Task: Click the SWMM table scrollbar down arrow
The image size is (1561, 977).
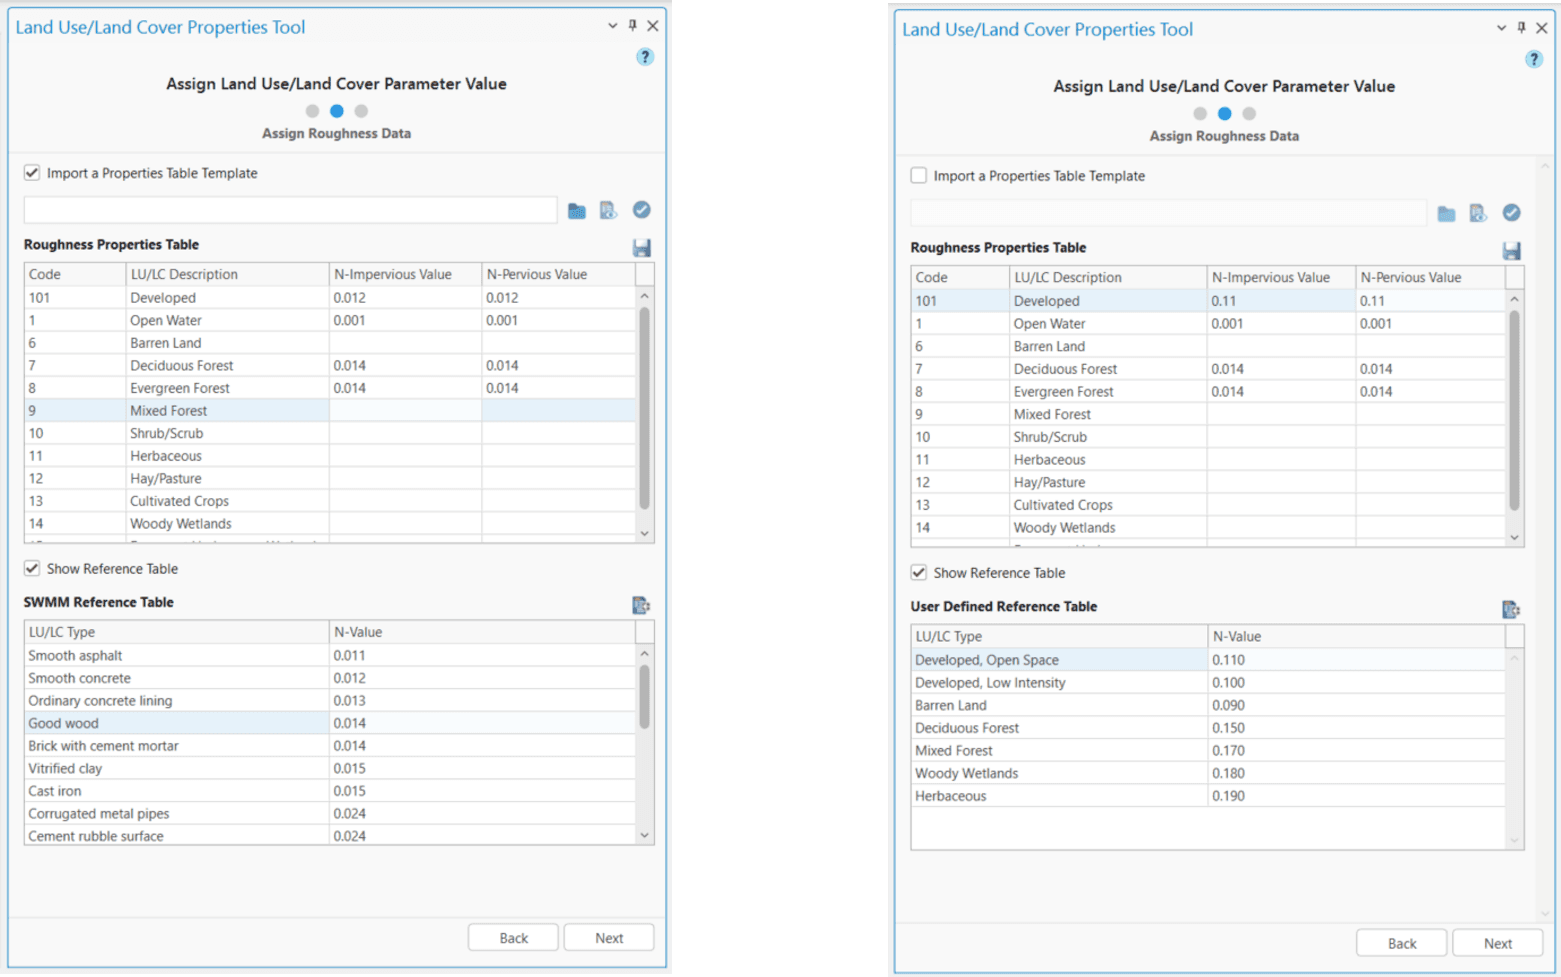Action: coord(645,836)
